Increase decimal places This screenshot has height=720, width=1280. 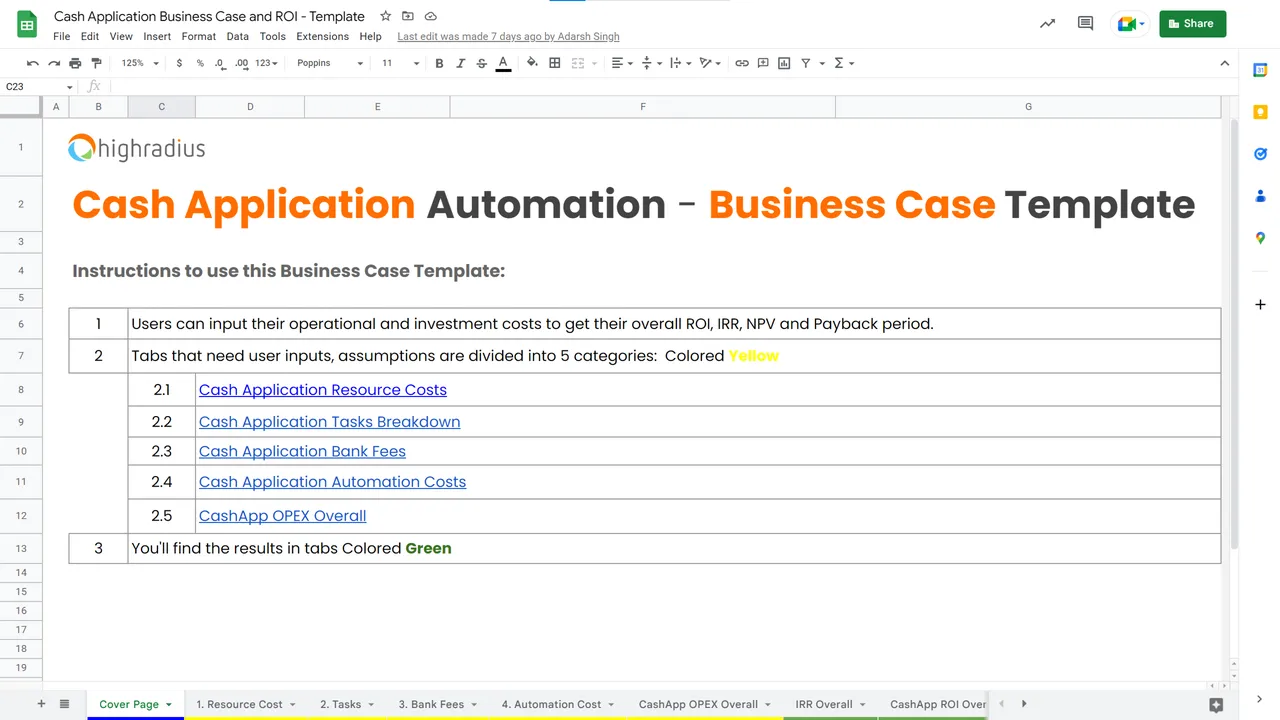point(242,63)
